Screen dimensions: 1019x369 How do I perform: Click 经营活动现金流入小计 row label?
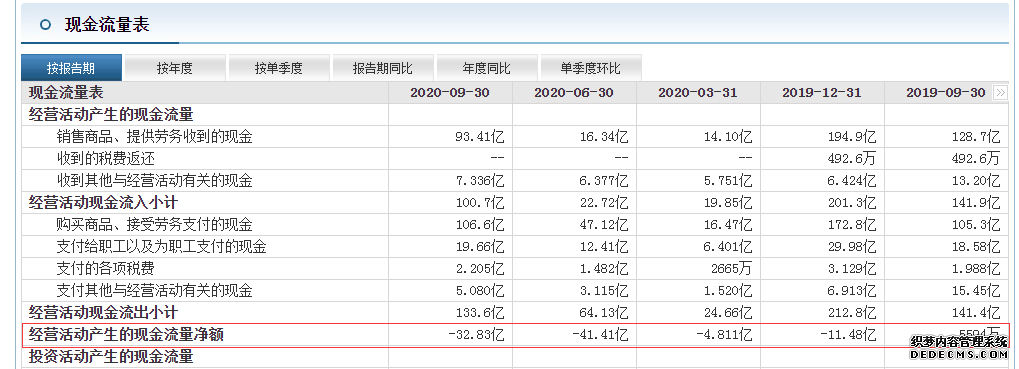pos(103,203)
